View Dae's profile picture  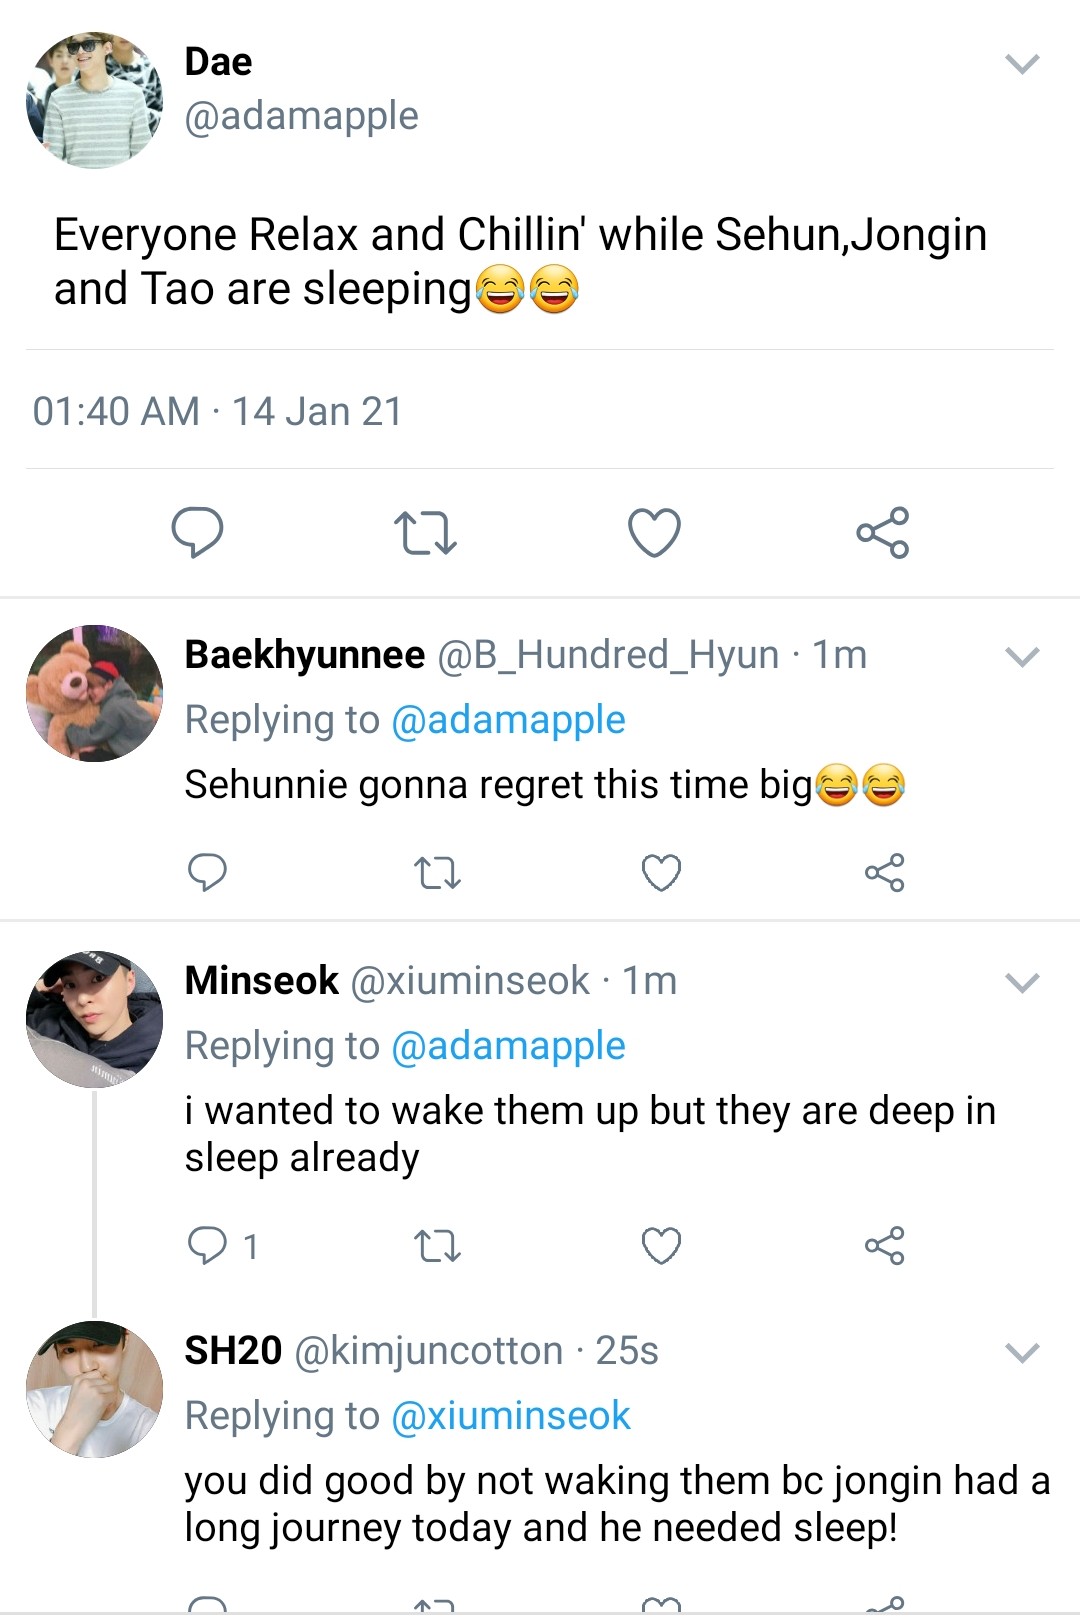[94, 100]
